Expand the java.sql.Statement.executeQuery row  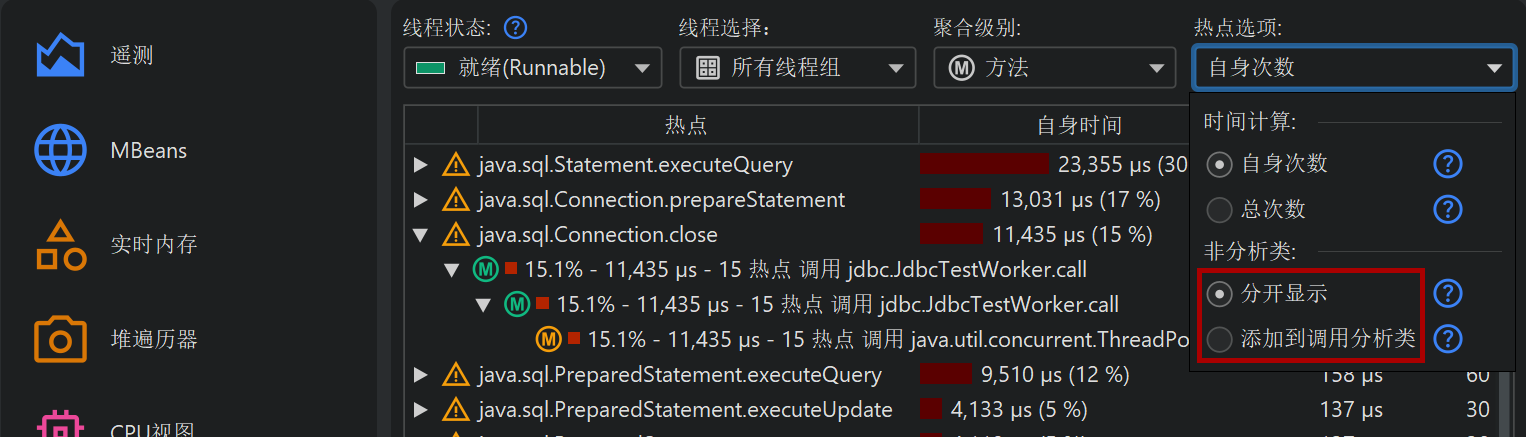[421, 165]
